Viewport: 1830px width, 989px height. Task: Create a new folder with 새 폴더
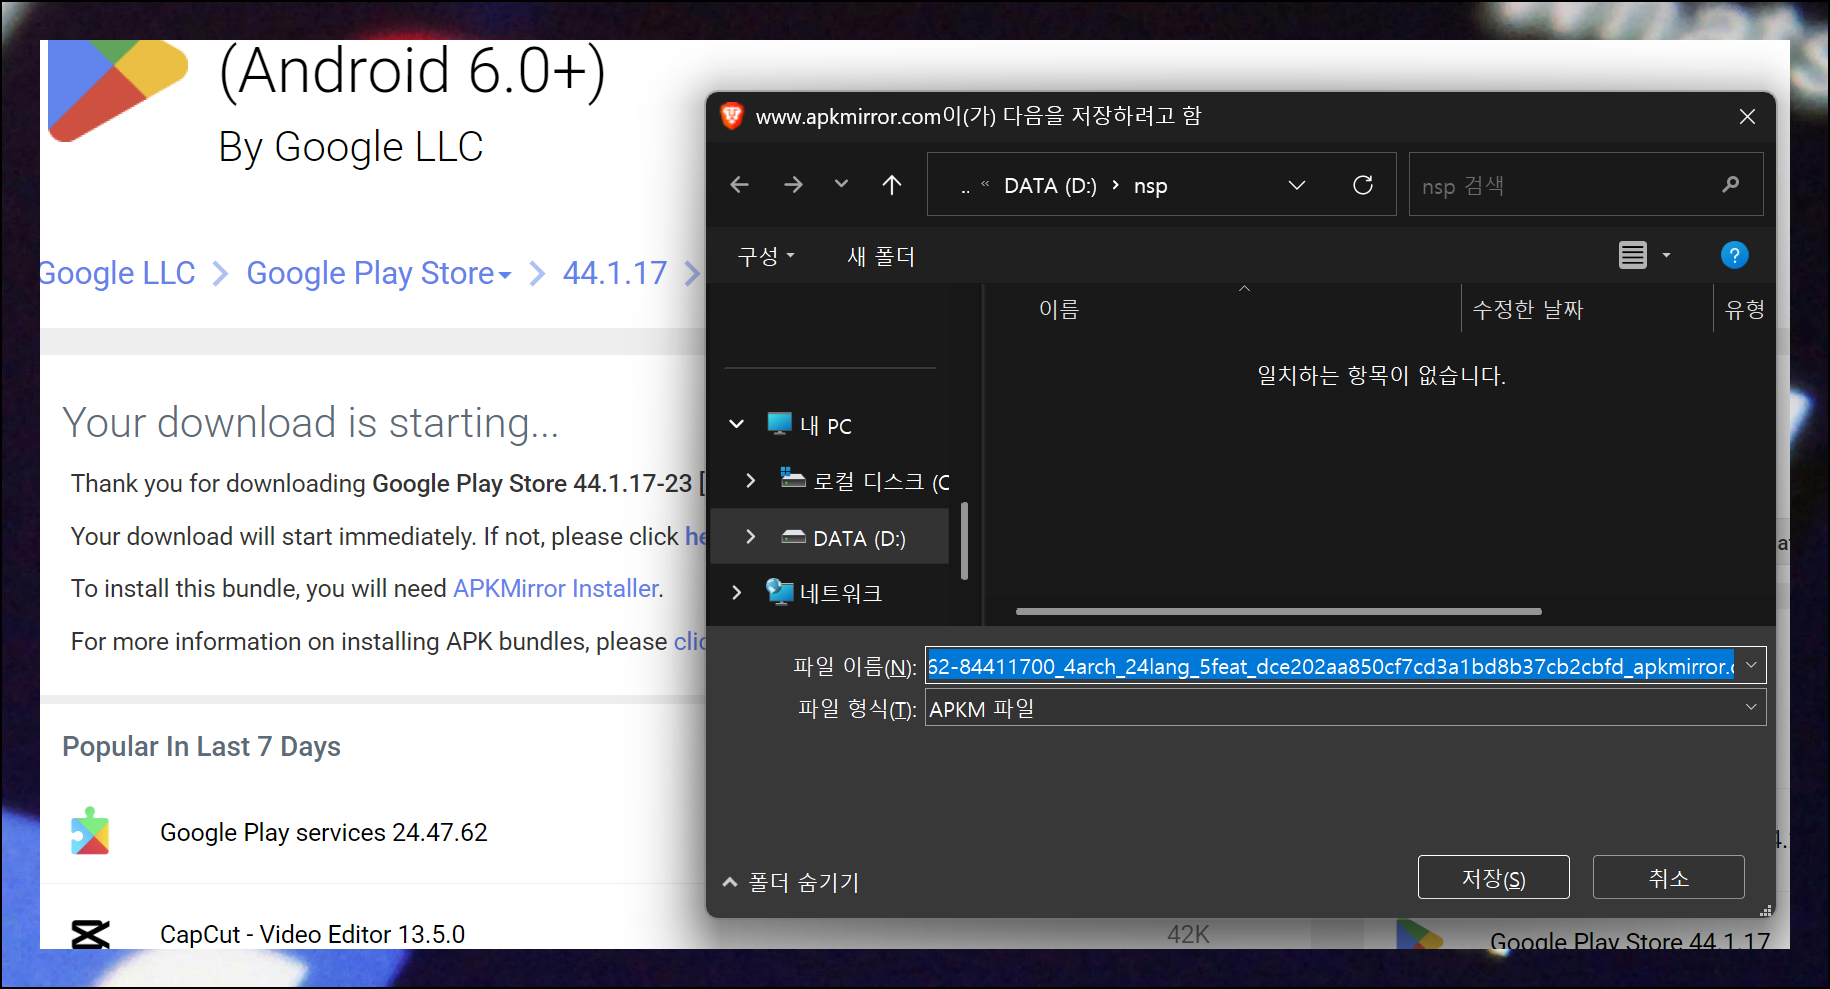coord(880,256)
